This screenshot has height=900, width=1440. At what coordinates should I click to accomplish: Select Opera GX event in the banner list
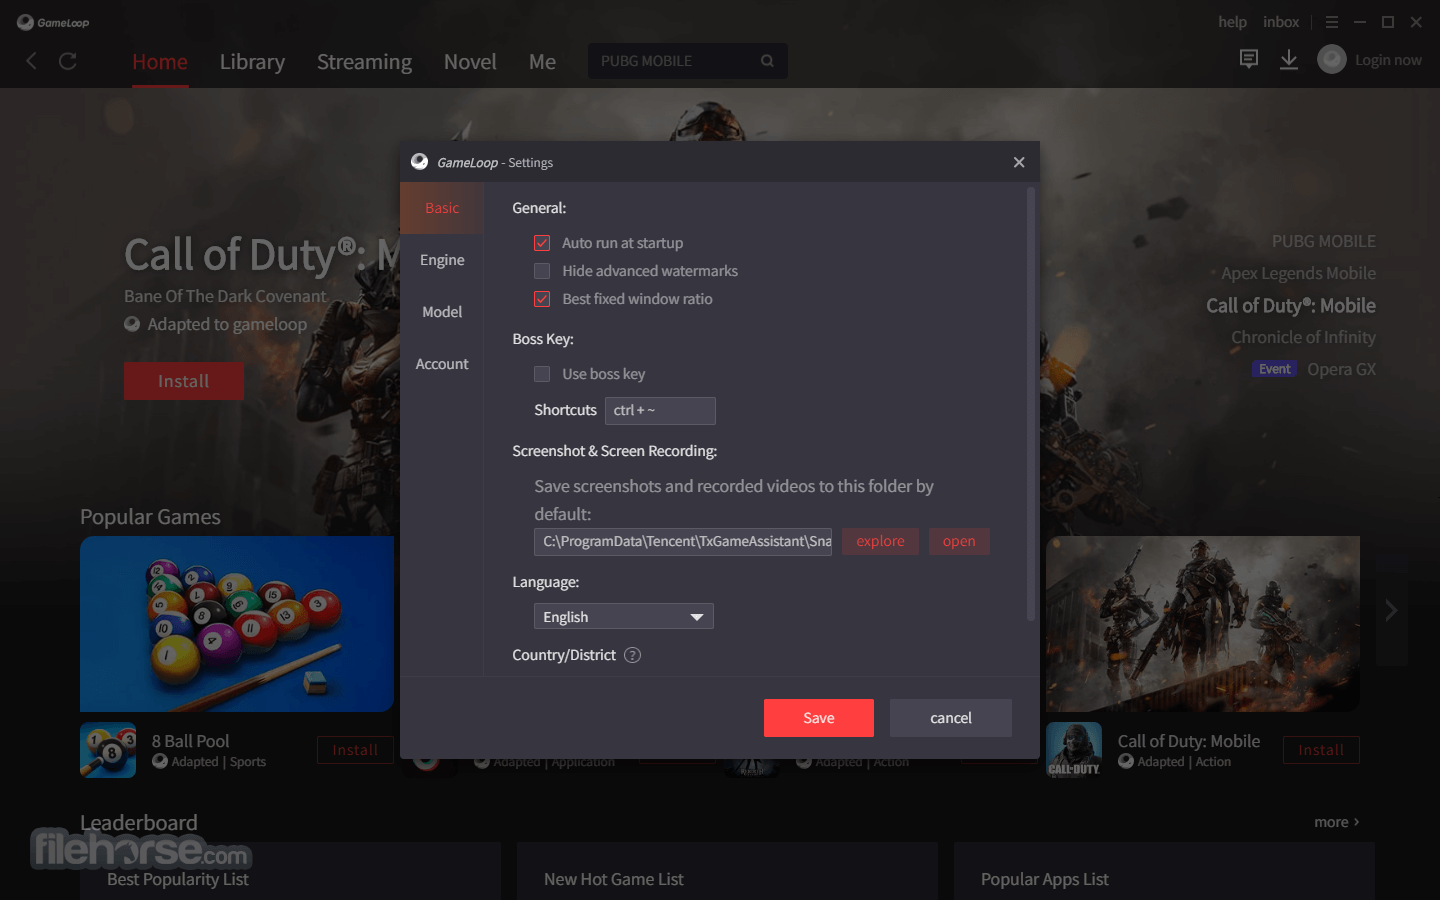1314,369
